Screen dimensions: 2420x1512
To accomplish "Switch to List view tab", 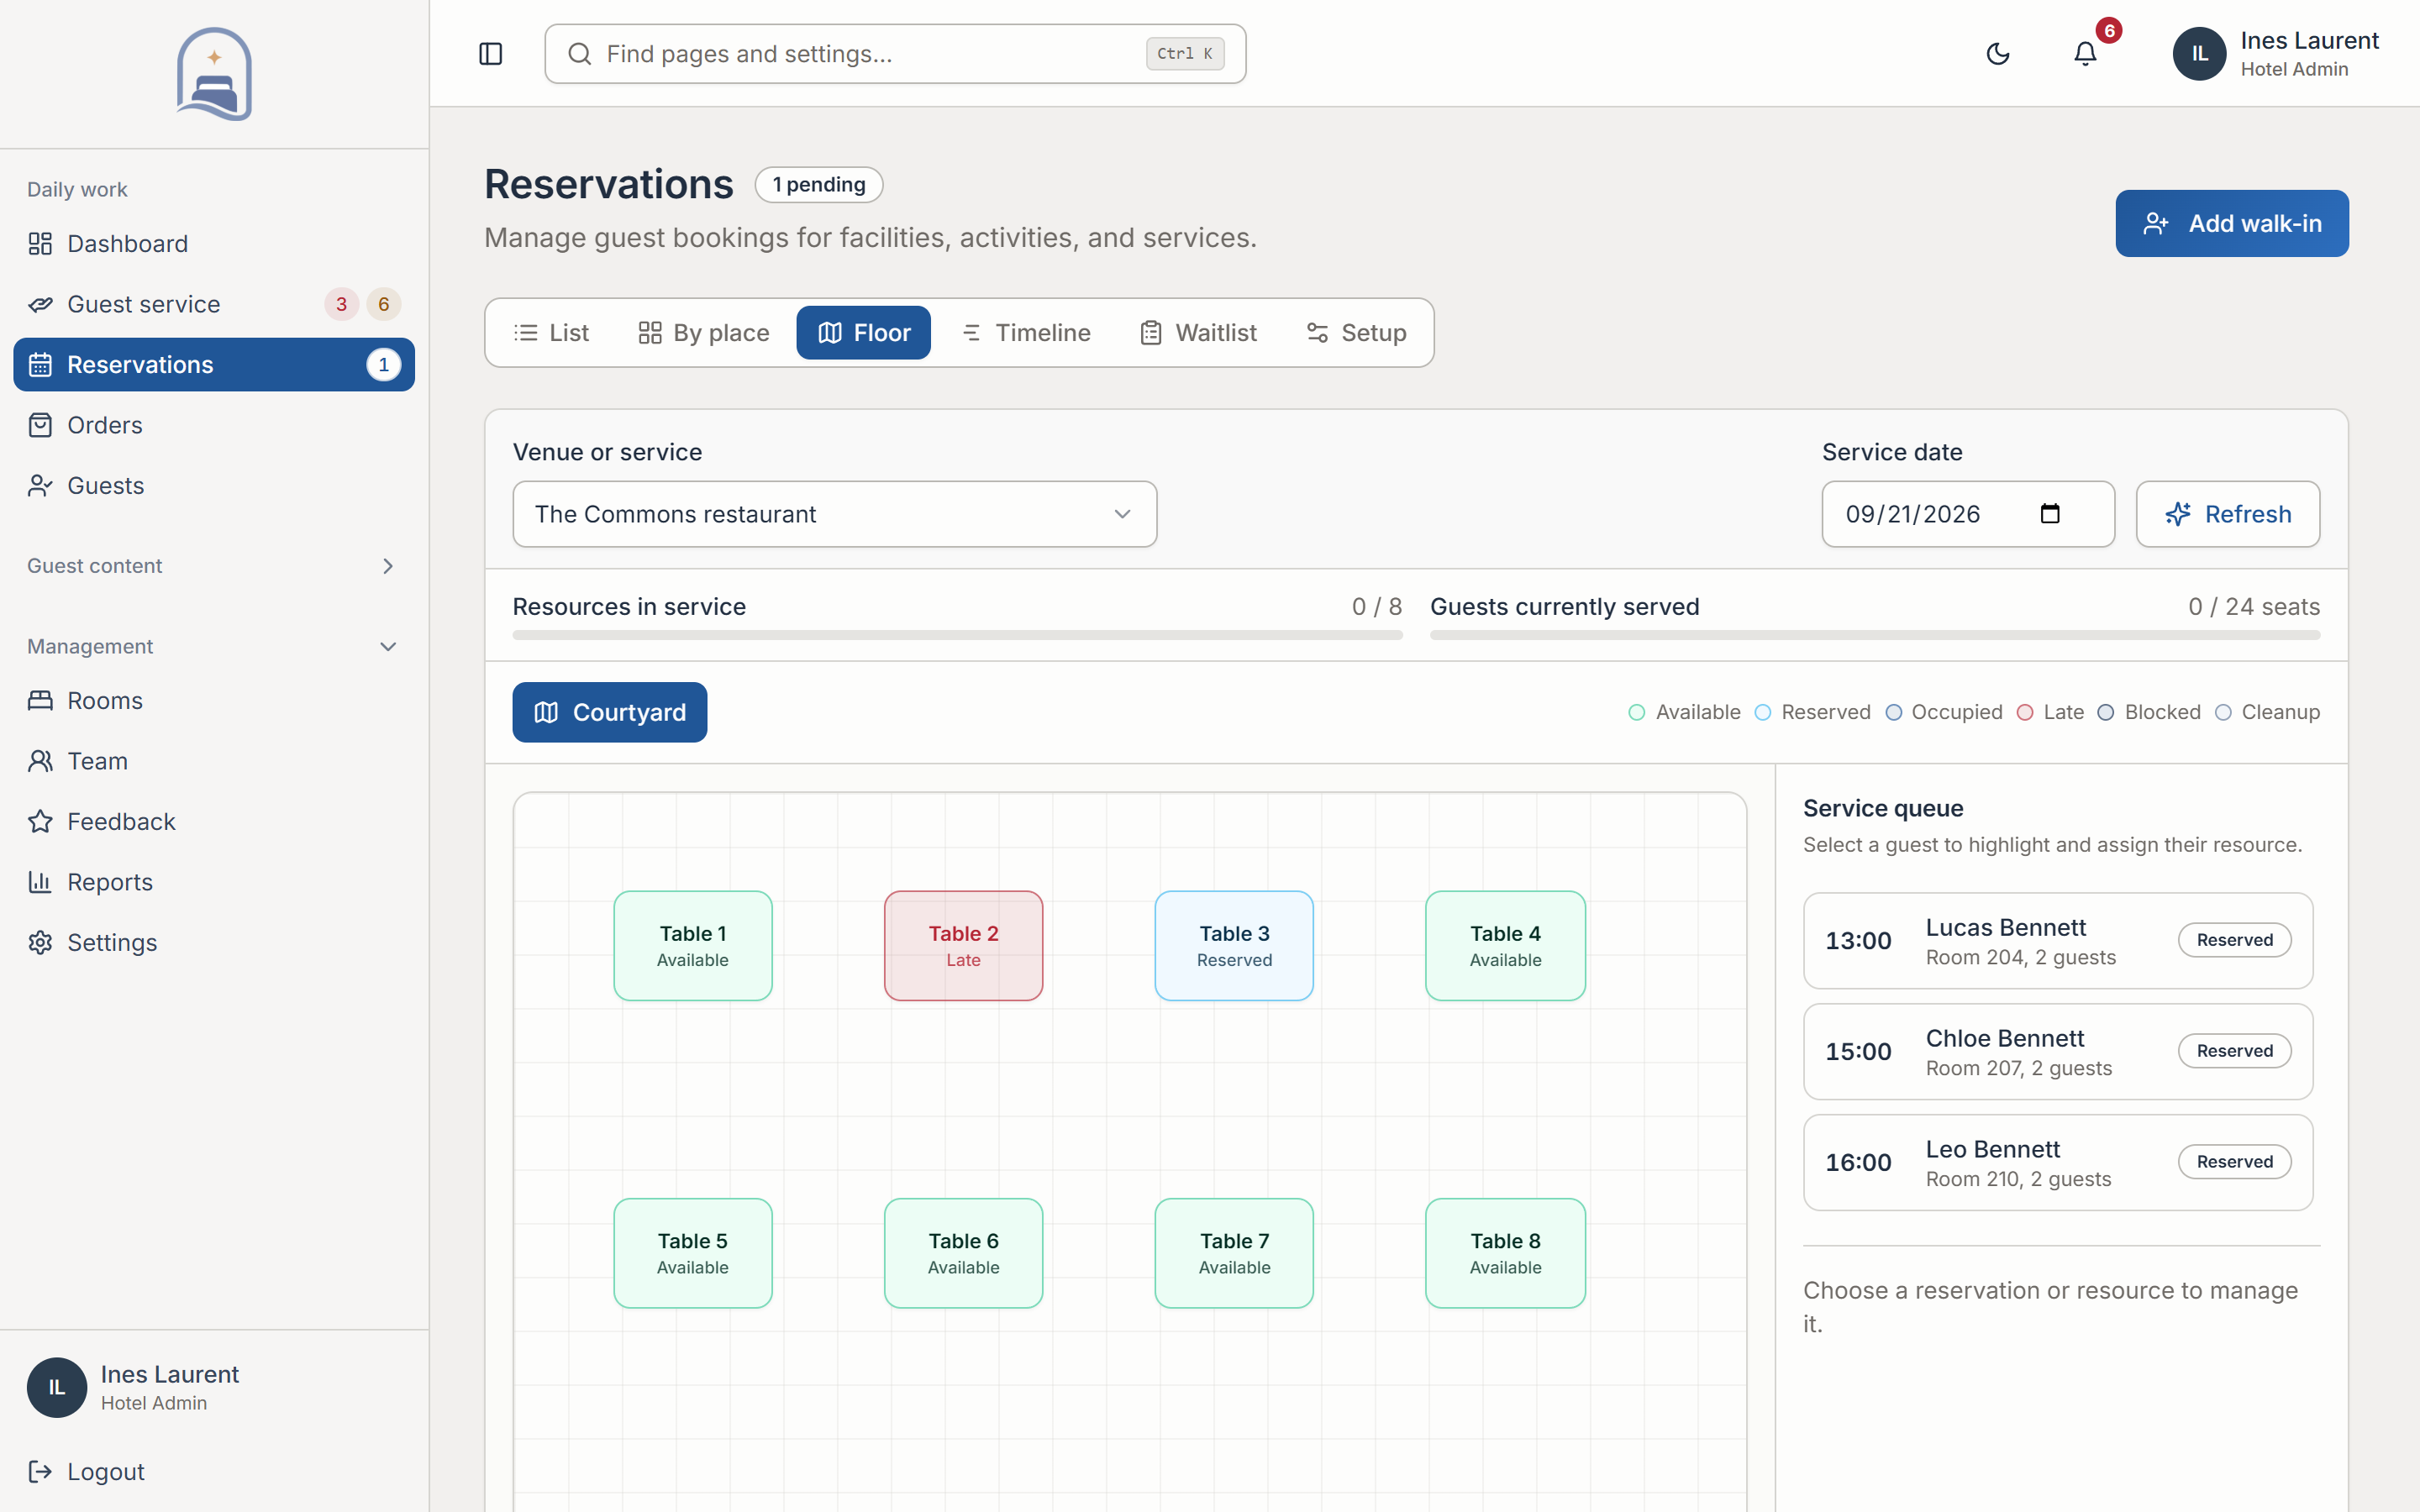I will click(551, 333).
